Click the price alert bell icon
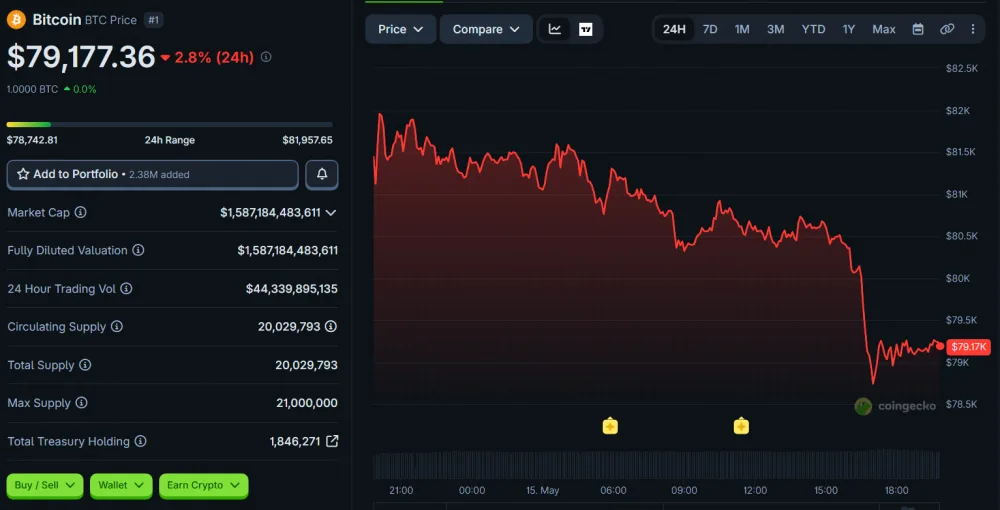This screenshot has height=510, width=1000. [x=322, y=174]
